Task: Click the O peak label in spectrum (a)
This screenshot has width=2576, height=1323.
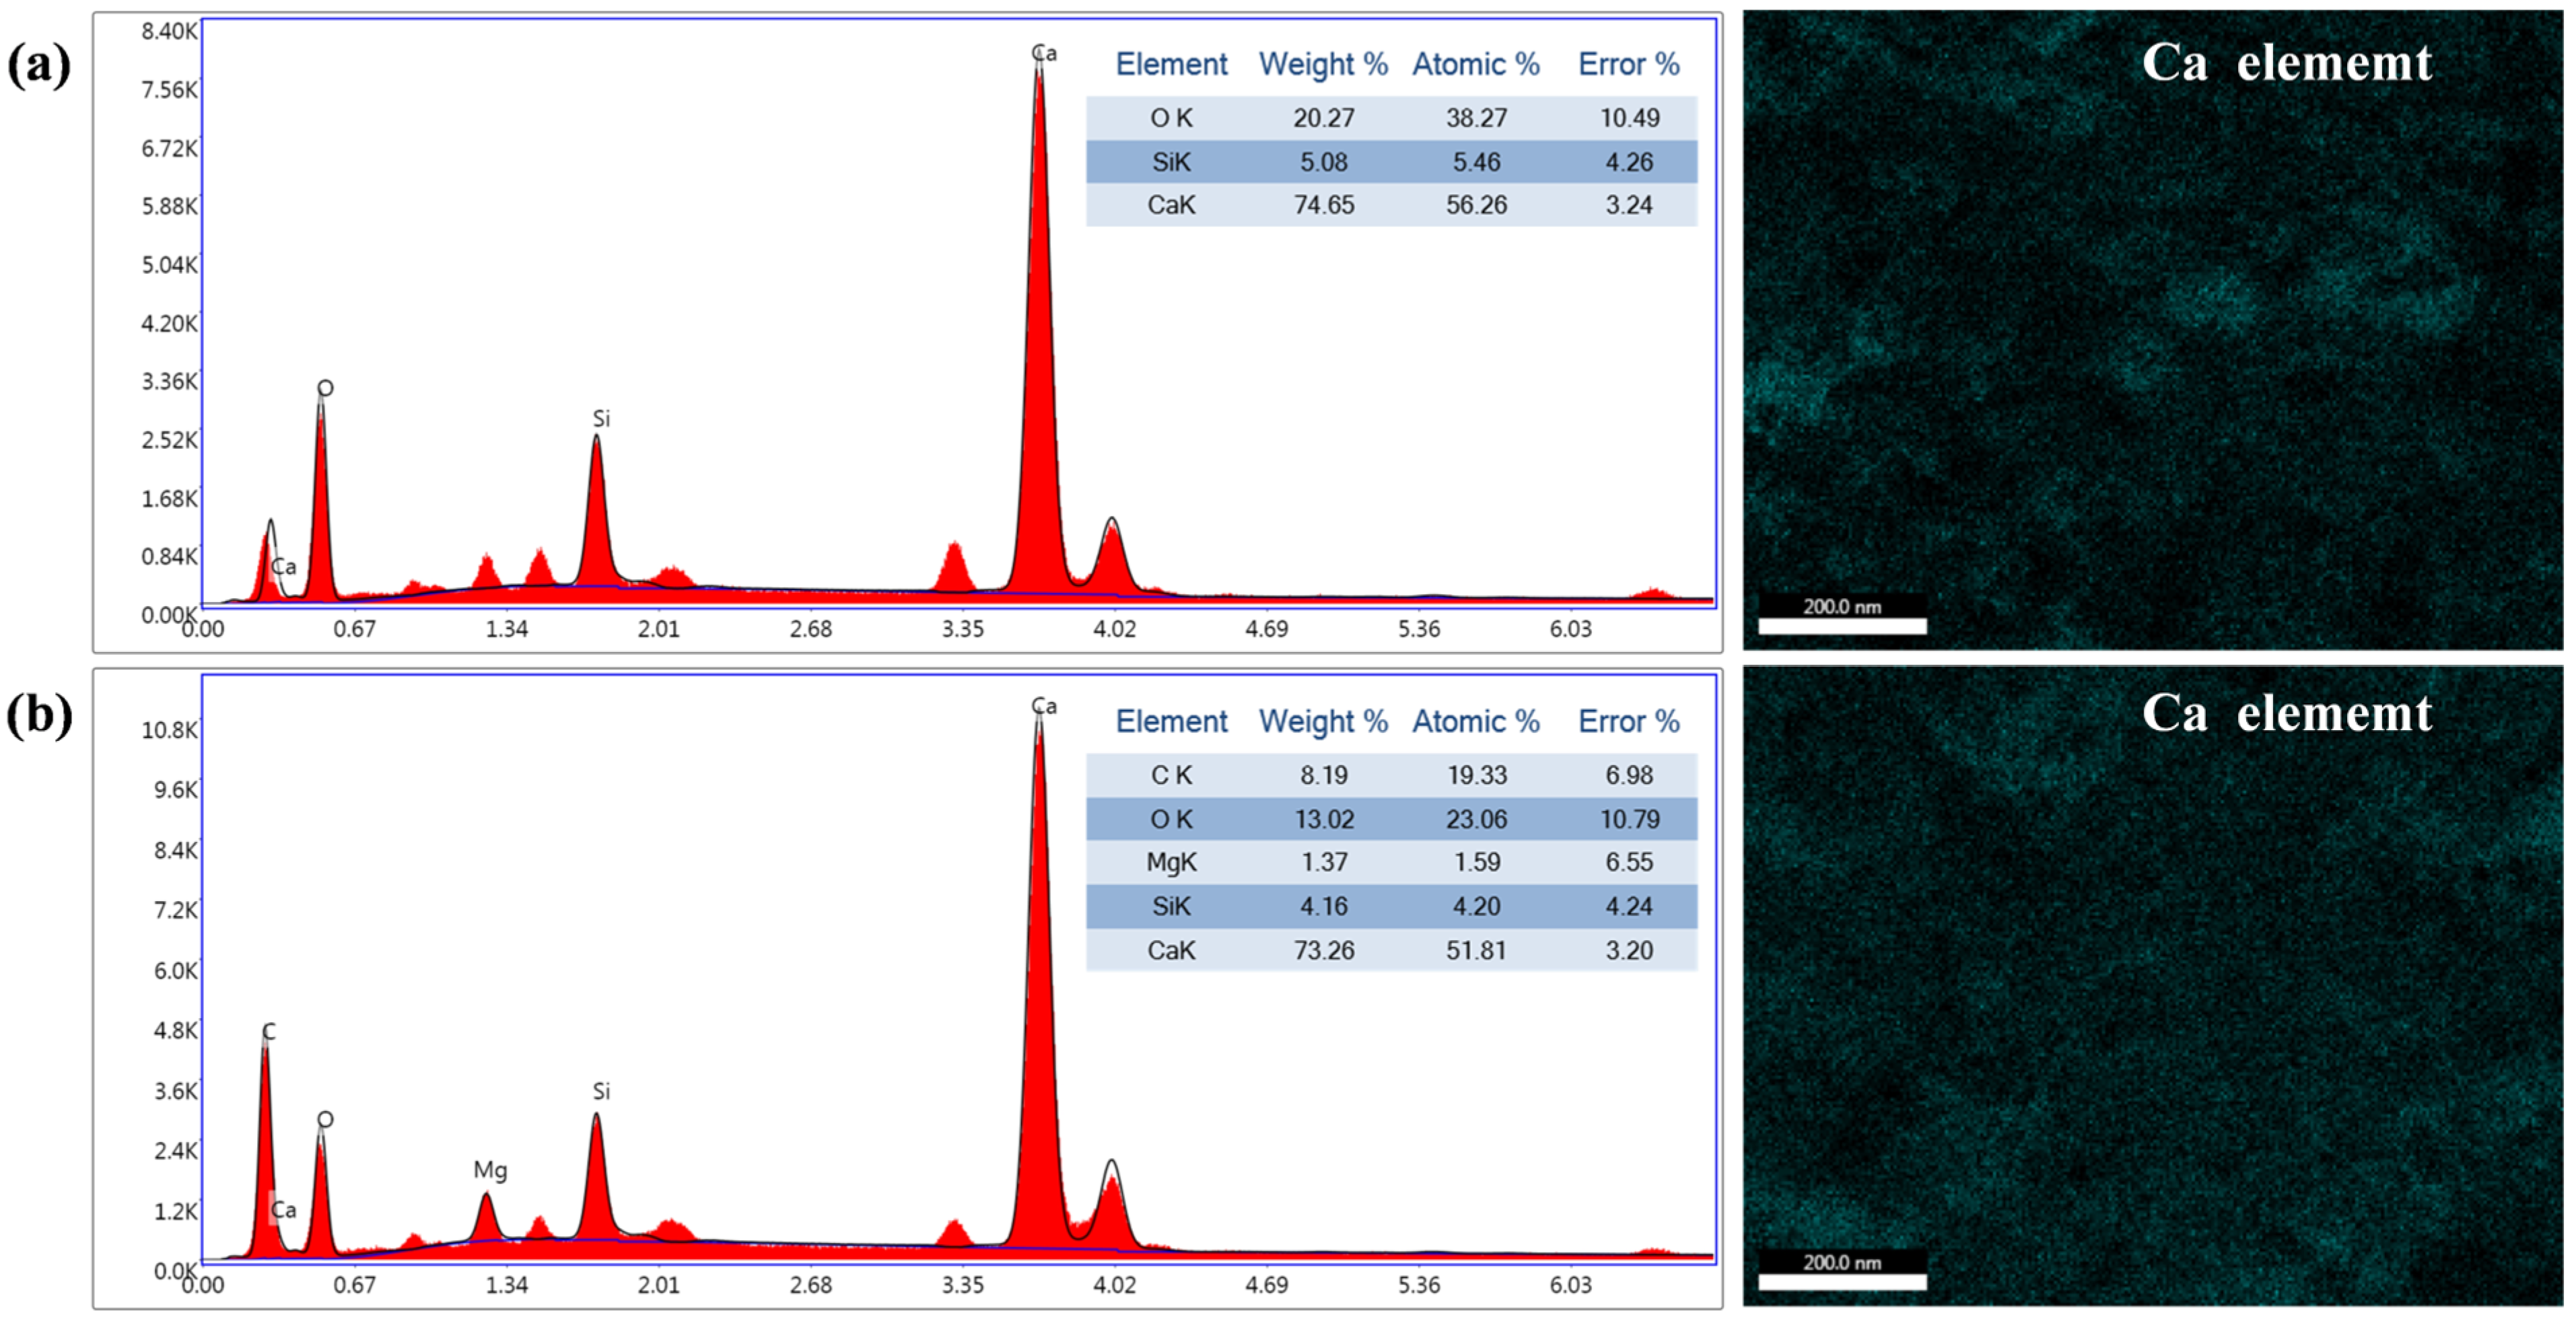Action: point(325,388)
